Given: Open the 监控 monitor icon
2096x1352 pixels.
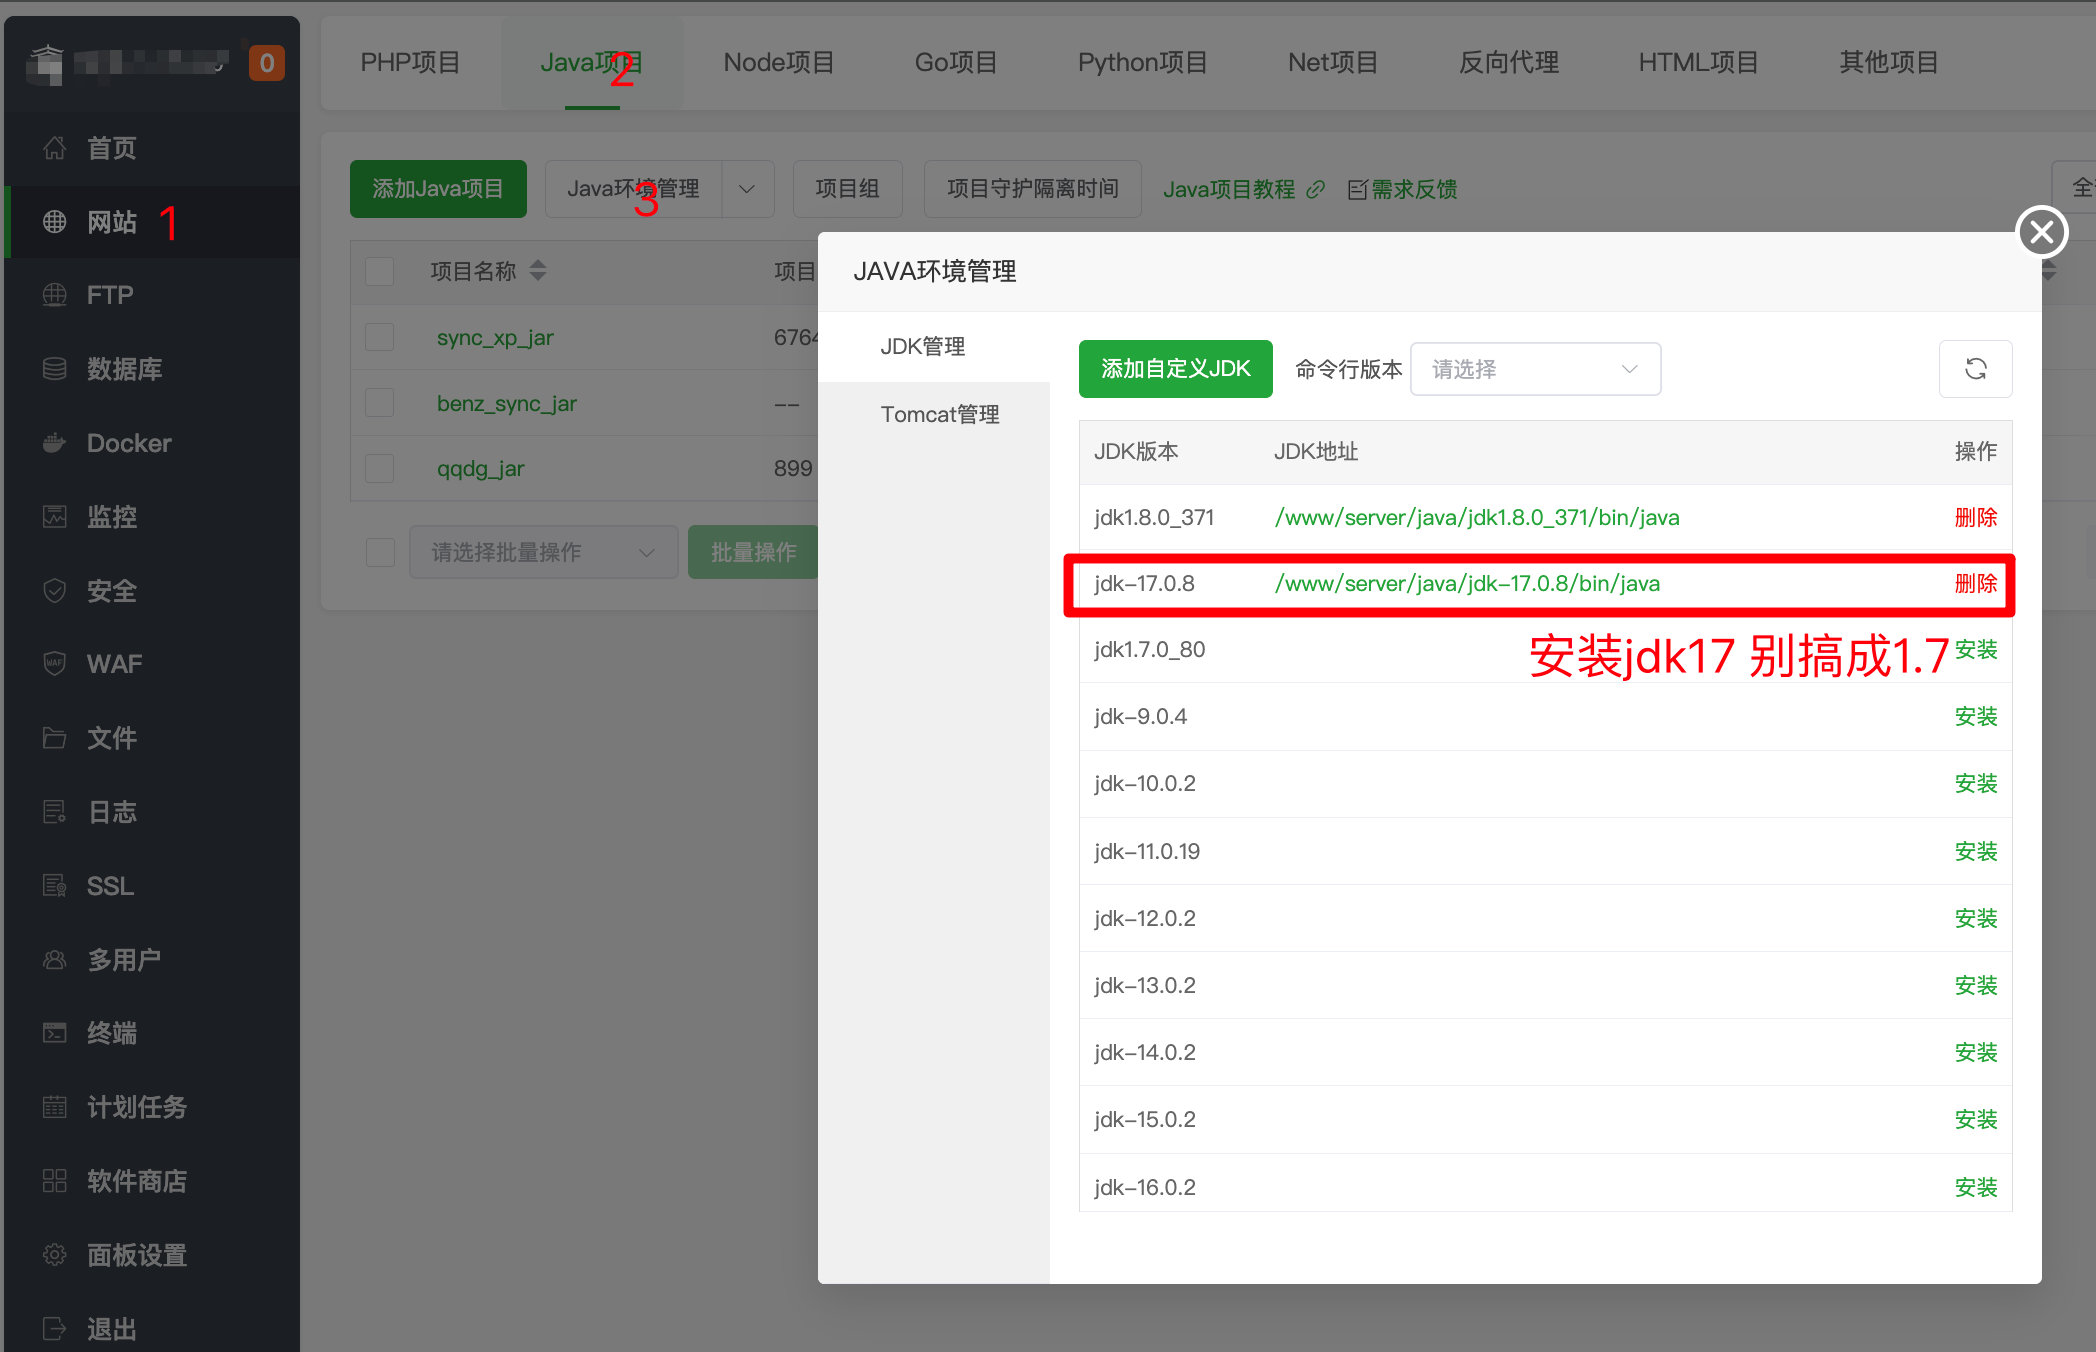Looking at the screenshot, I should pyautogui.click(x=55, y=517).
